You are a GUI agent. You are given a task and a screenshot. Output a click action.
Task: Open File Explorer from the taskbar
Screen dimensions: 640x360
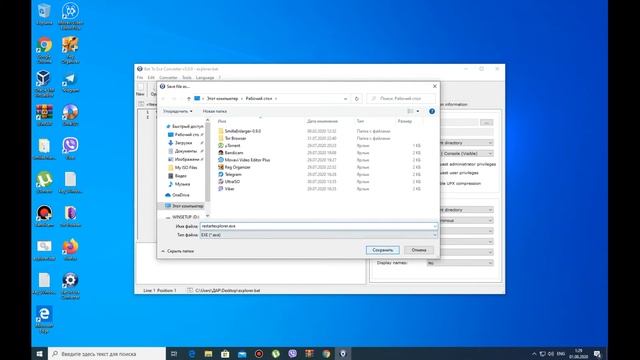pyautogui.click(x=209, y=353)
